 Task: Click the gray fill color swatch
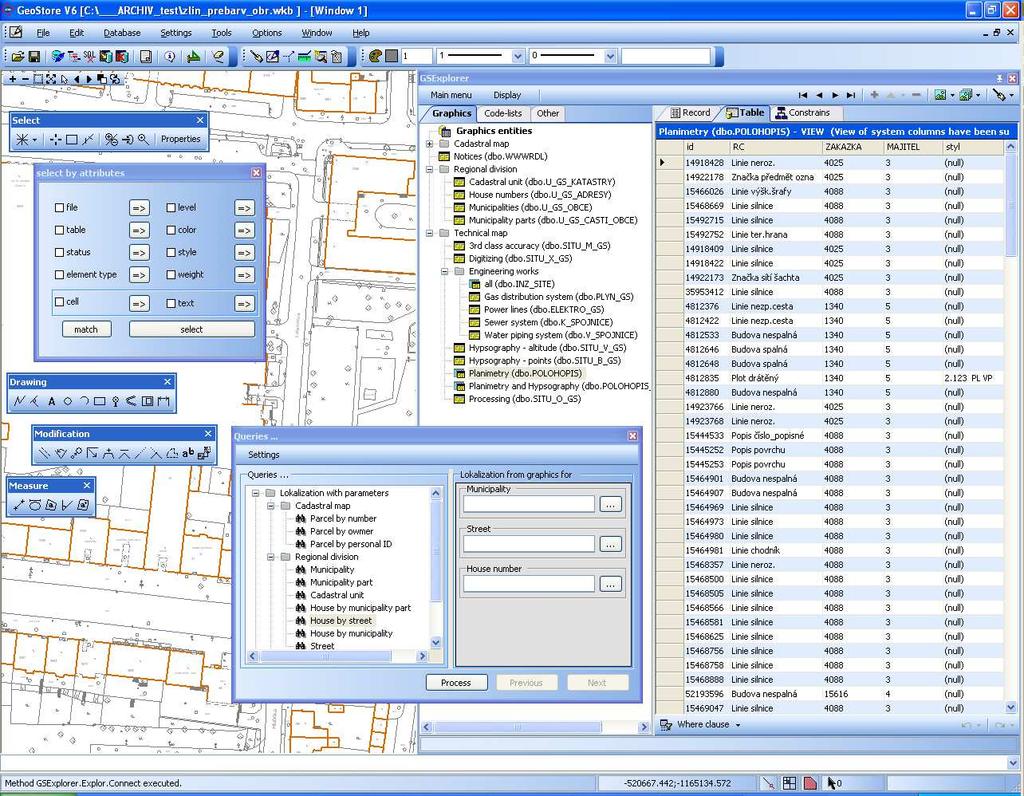coord(392,56)
